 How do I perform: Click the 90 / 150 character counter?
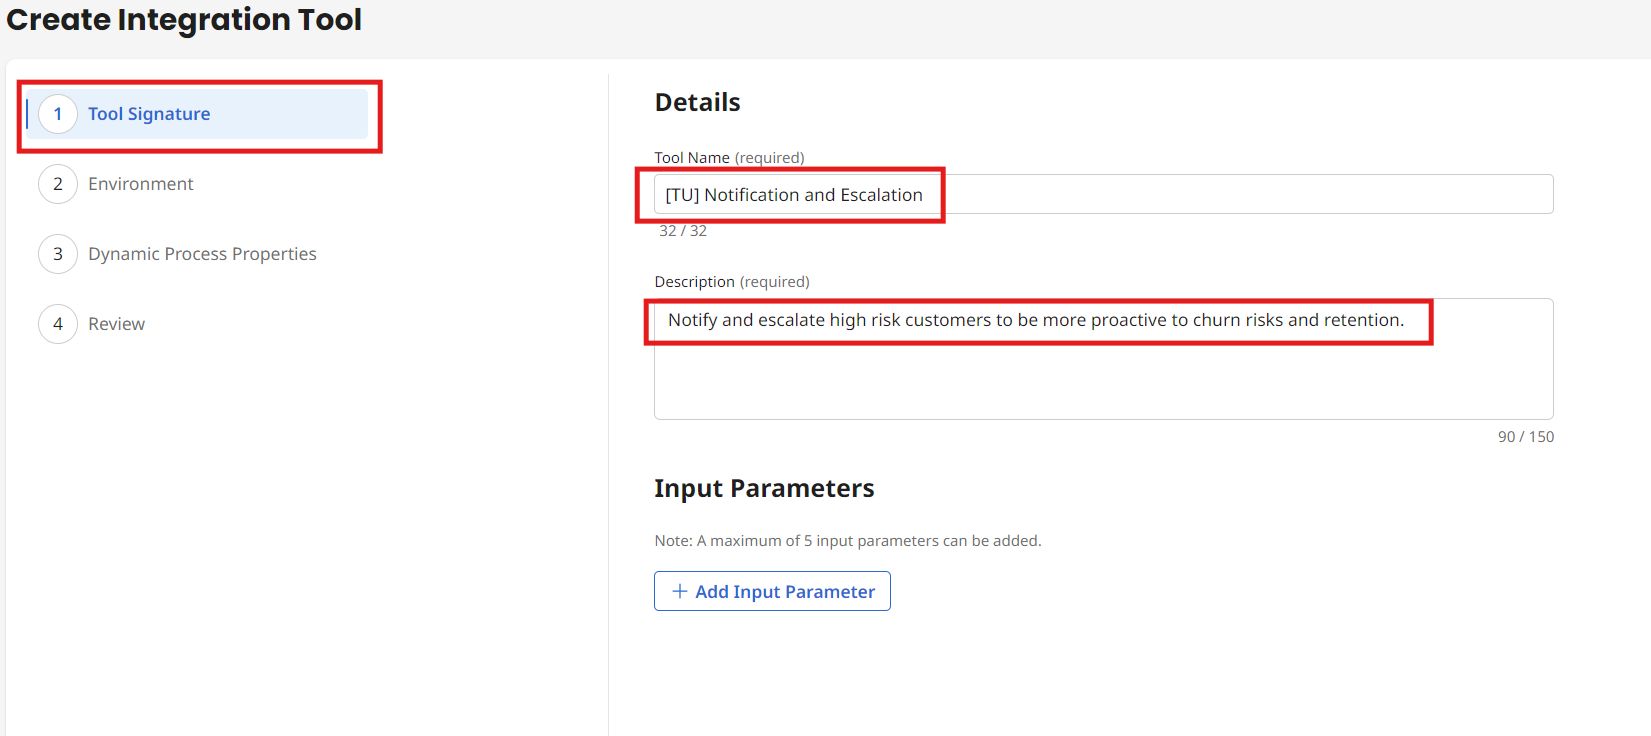[1527, 436]
